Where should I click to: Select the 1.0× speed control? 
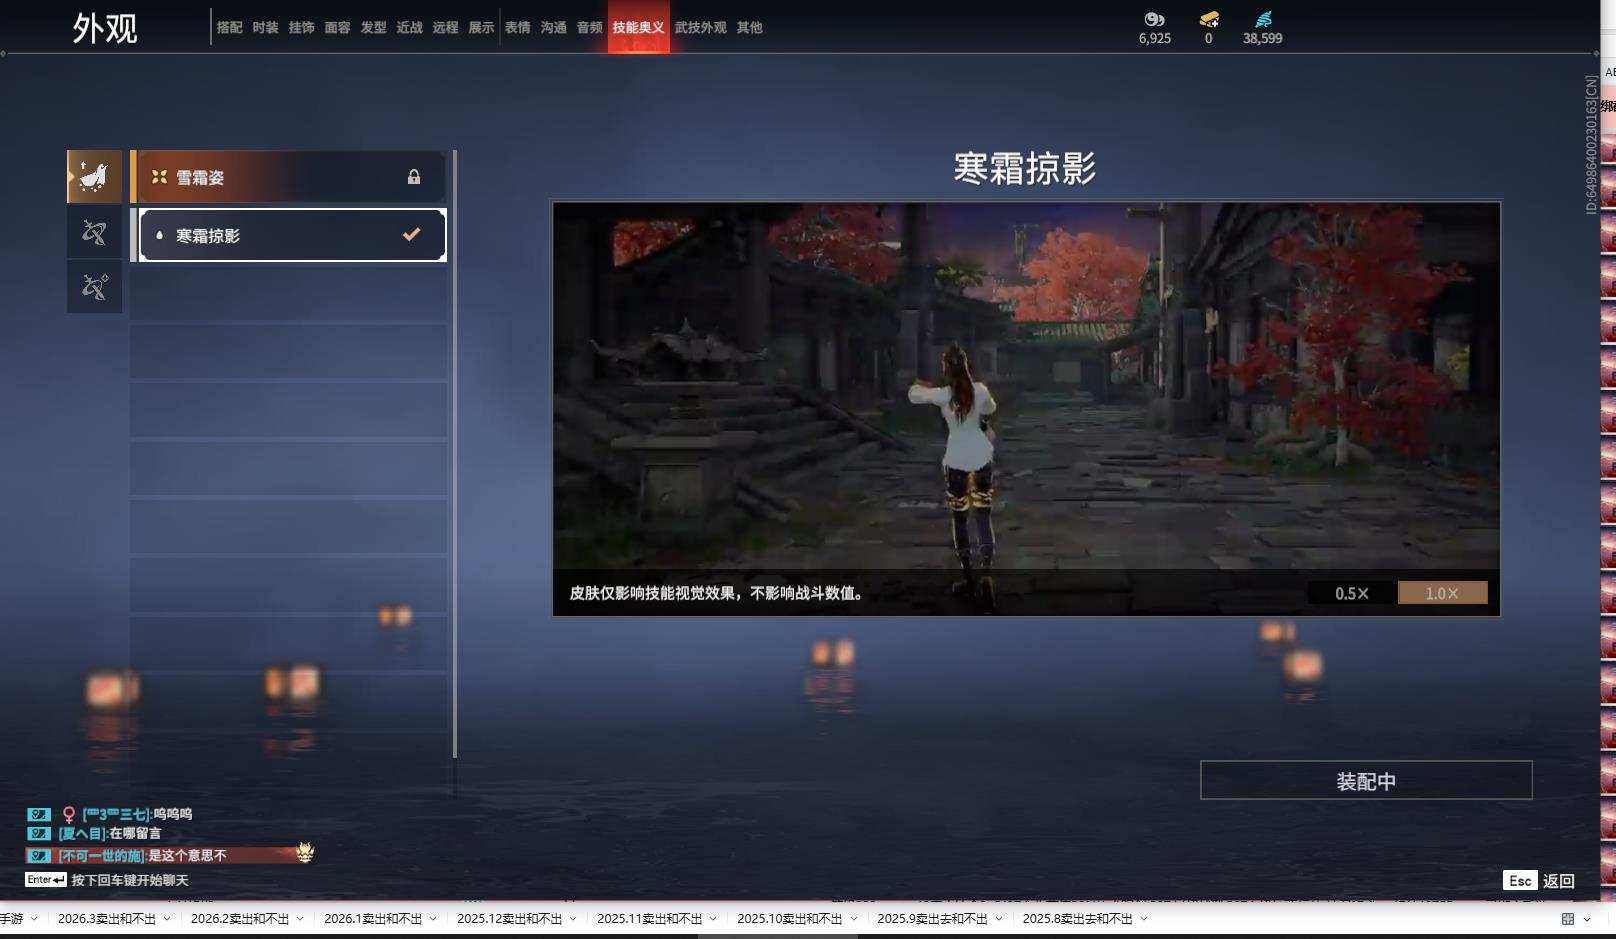1443,592
